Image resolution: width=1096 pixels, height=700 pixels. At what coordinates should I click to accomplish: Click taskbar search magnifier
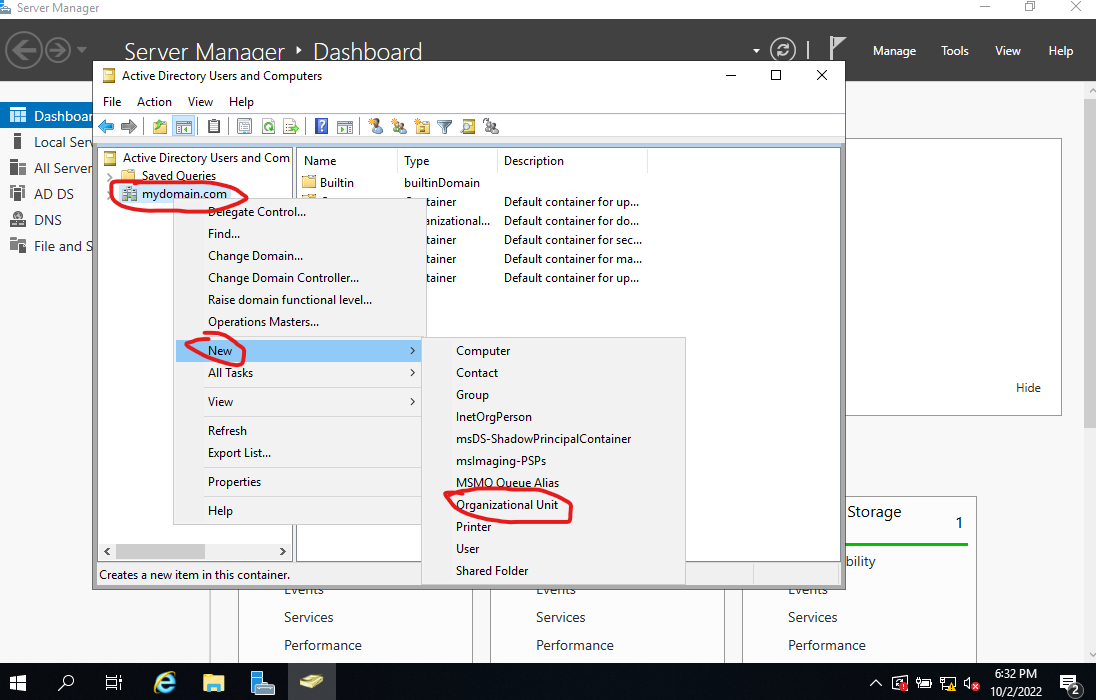pos(66,682)
